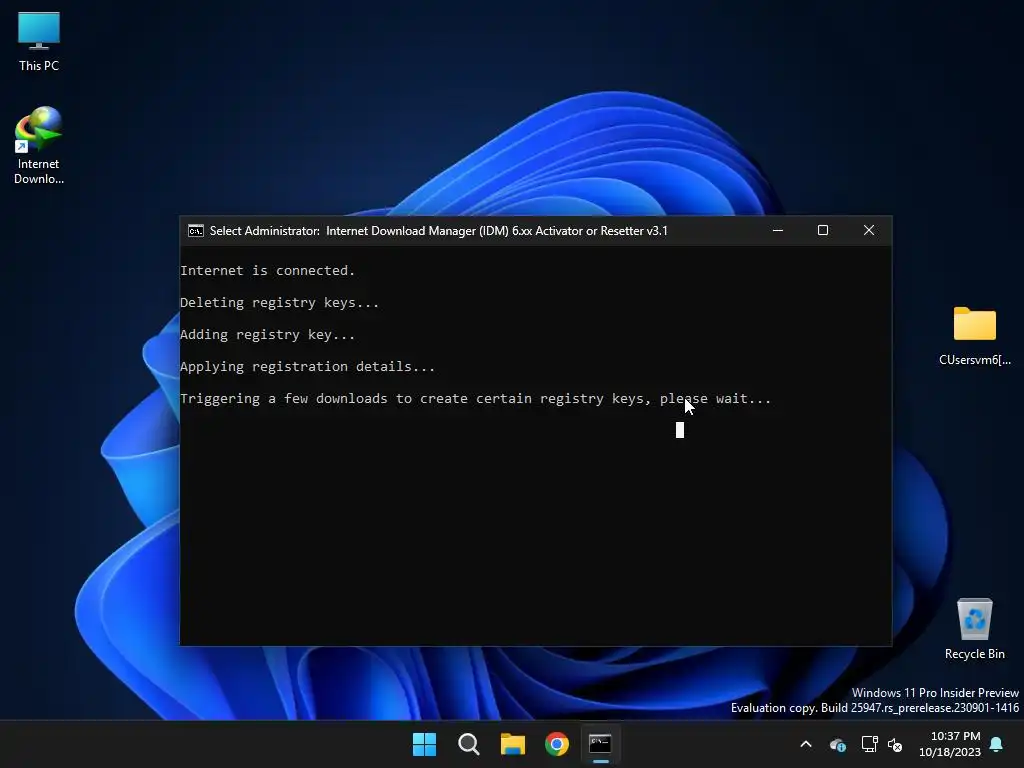The image size is (1024, 768).
Task: Open network status tray icon
Action: coord(869,744)
